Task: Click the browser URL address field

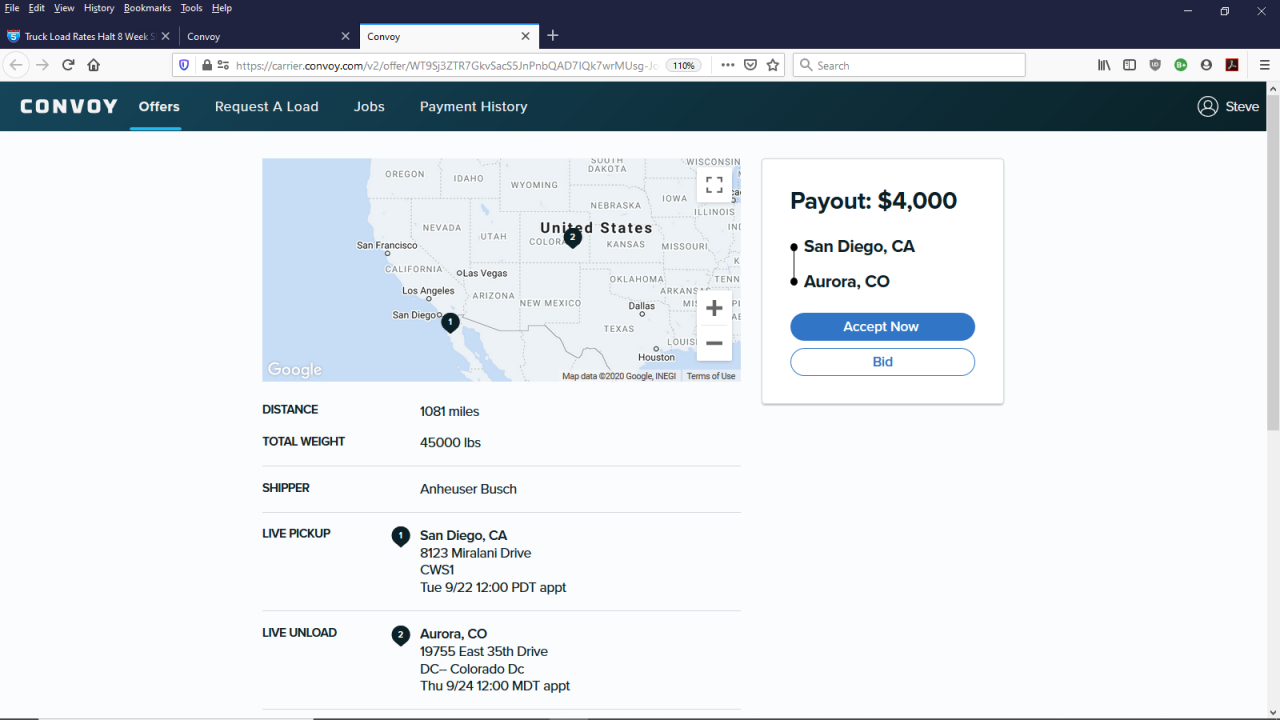Action: [x=446, y=65]
